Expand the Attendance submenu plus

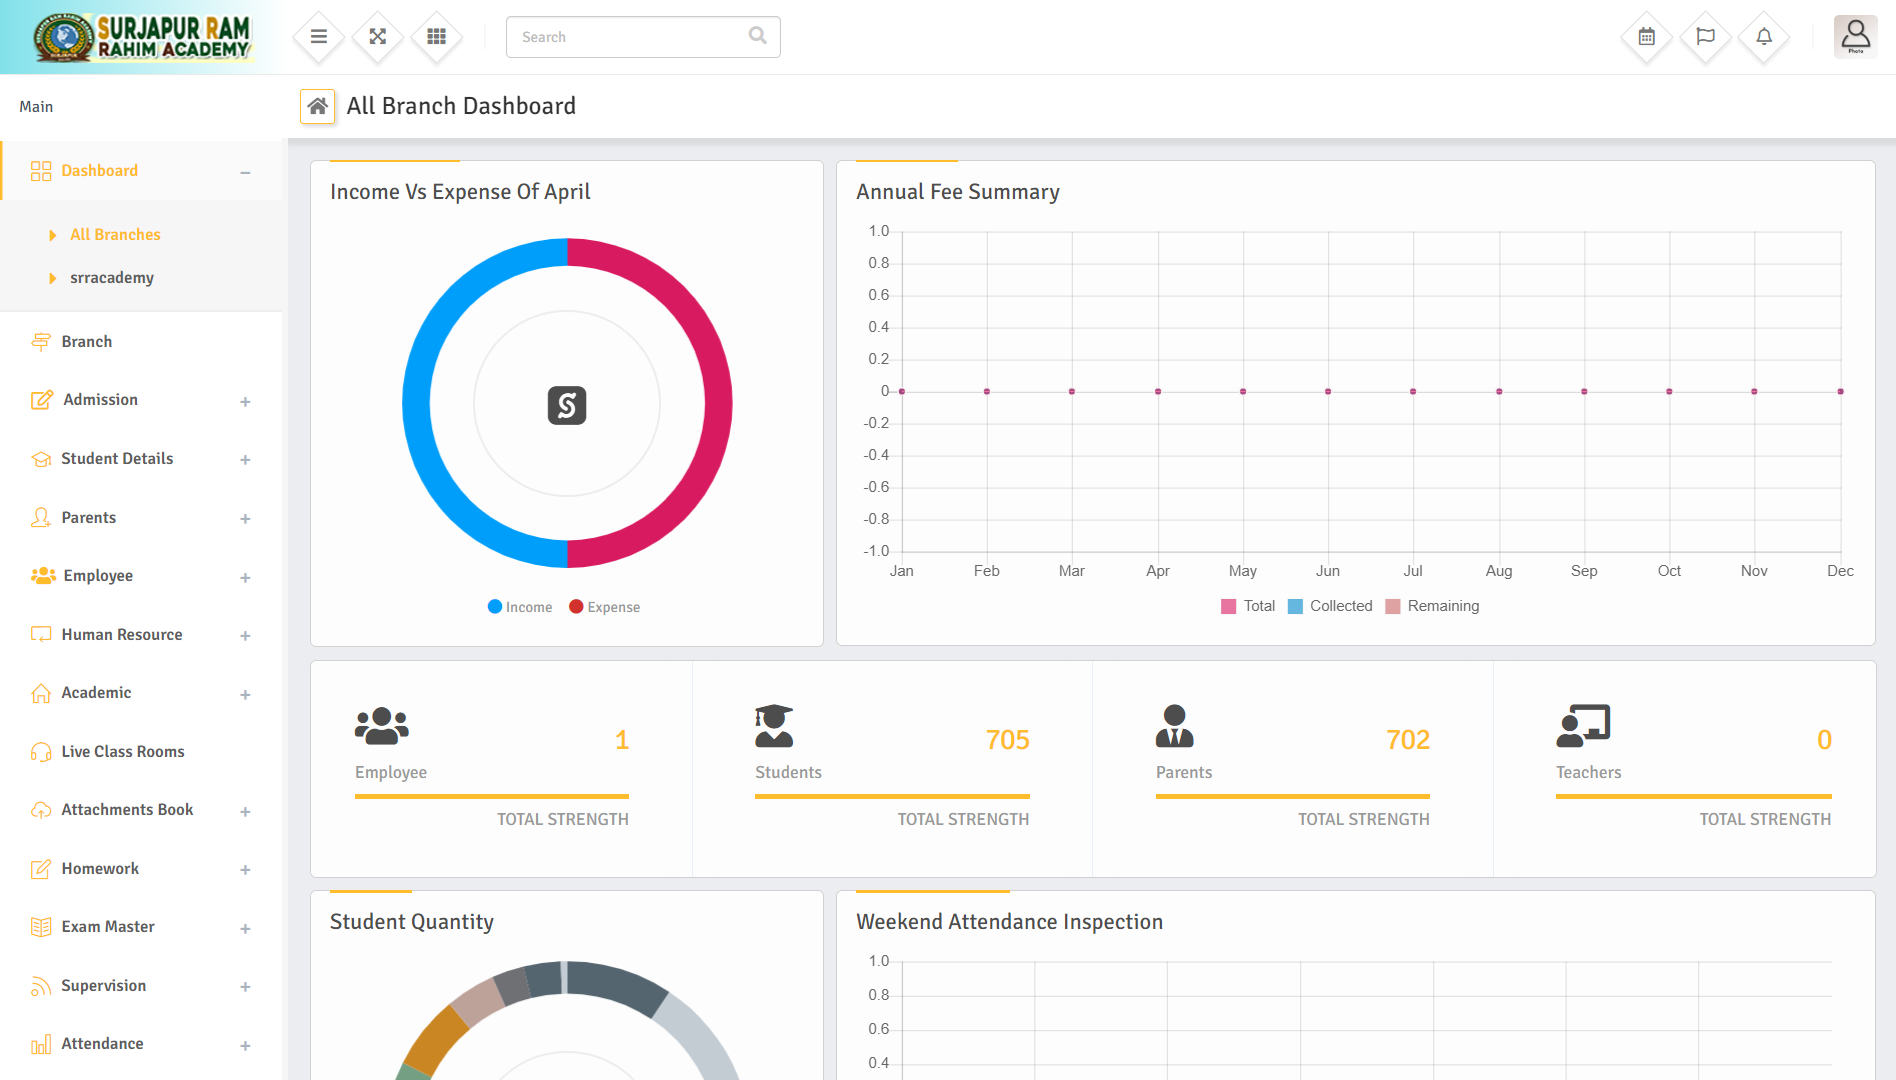(245, 1046)
